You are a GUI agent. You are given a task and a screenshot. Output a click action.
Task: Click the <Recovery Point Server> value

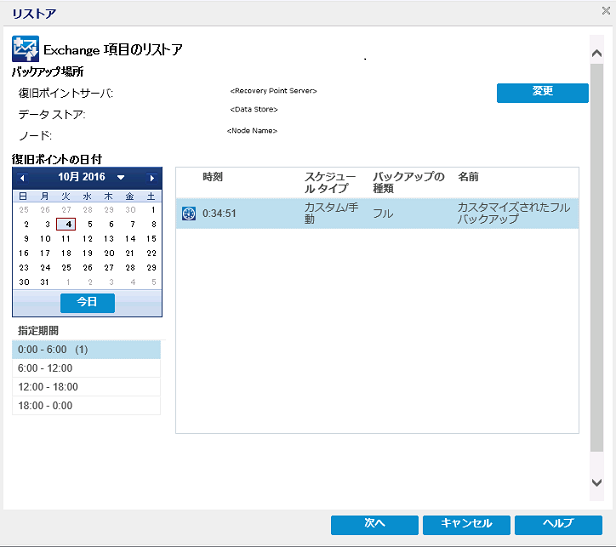point(273,91)
